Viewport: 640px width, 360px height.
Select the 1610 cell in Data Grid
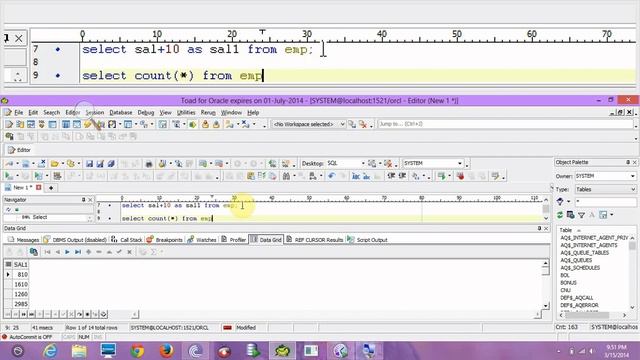[20, 284]
